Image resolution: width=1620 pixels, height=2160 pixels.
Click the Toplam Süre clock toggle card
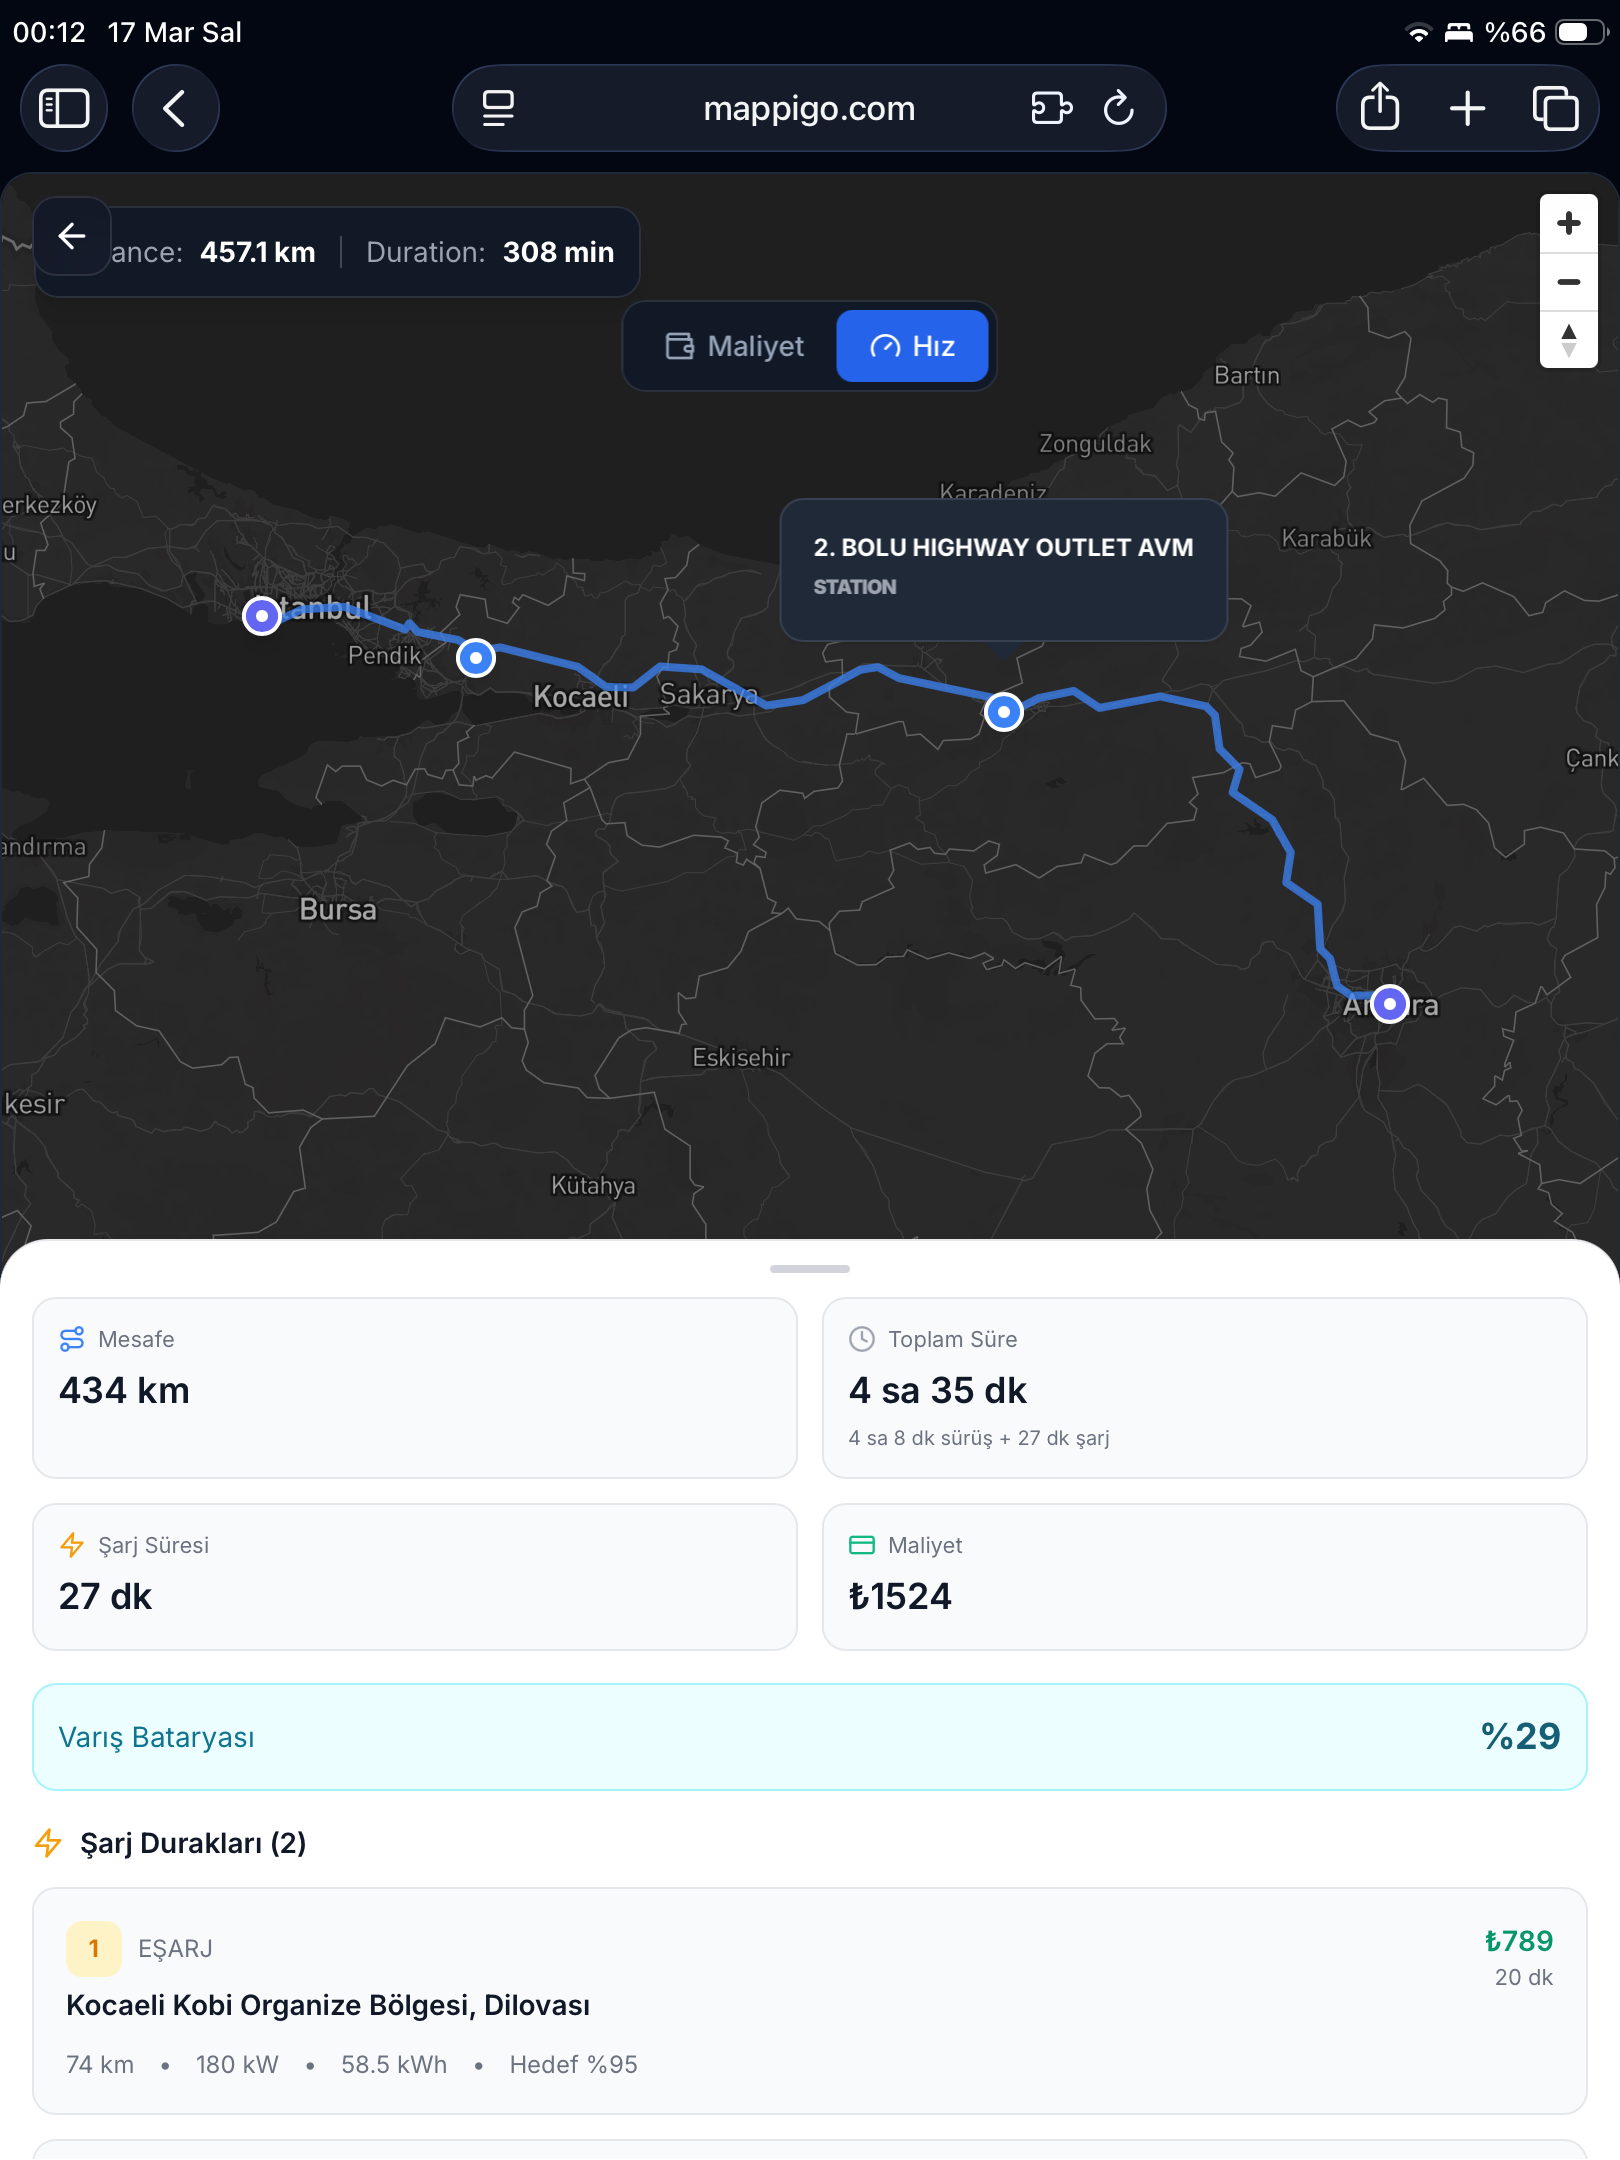tap(860, 1339)
